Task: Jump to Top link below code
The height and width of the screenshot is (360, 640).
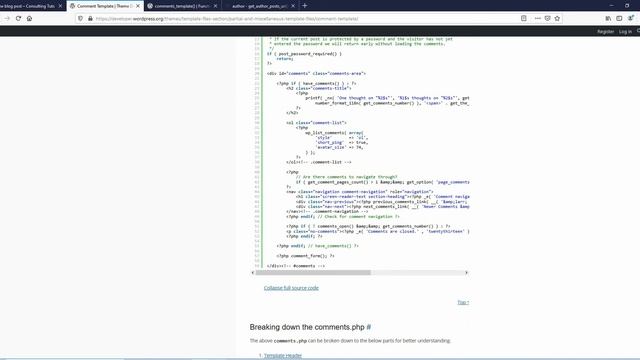Action: click(463, 302)
